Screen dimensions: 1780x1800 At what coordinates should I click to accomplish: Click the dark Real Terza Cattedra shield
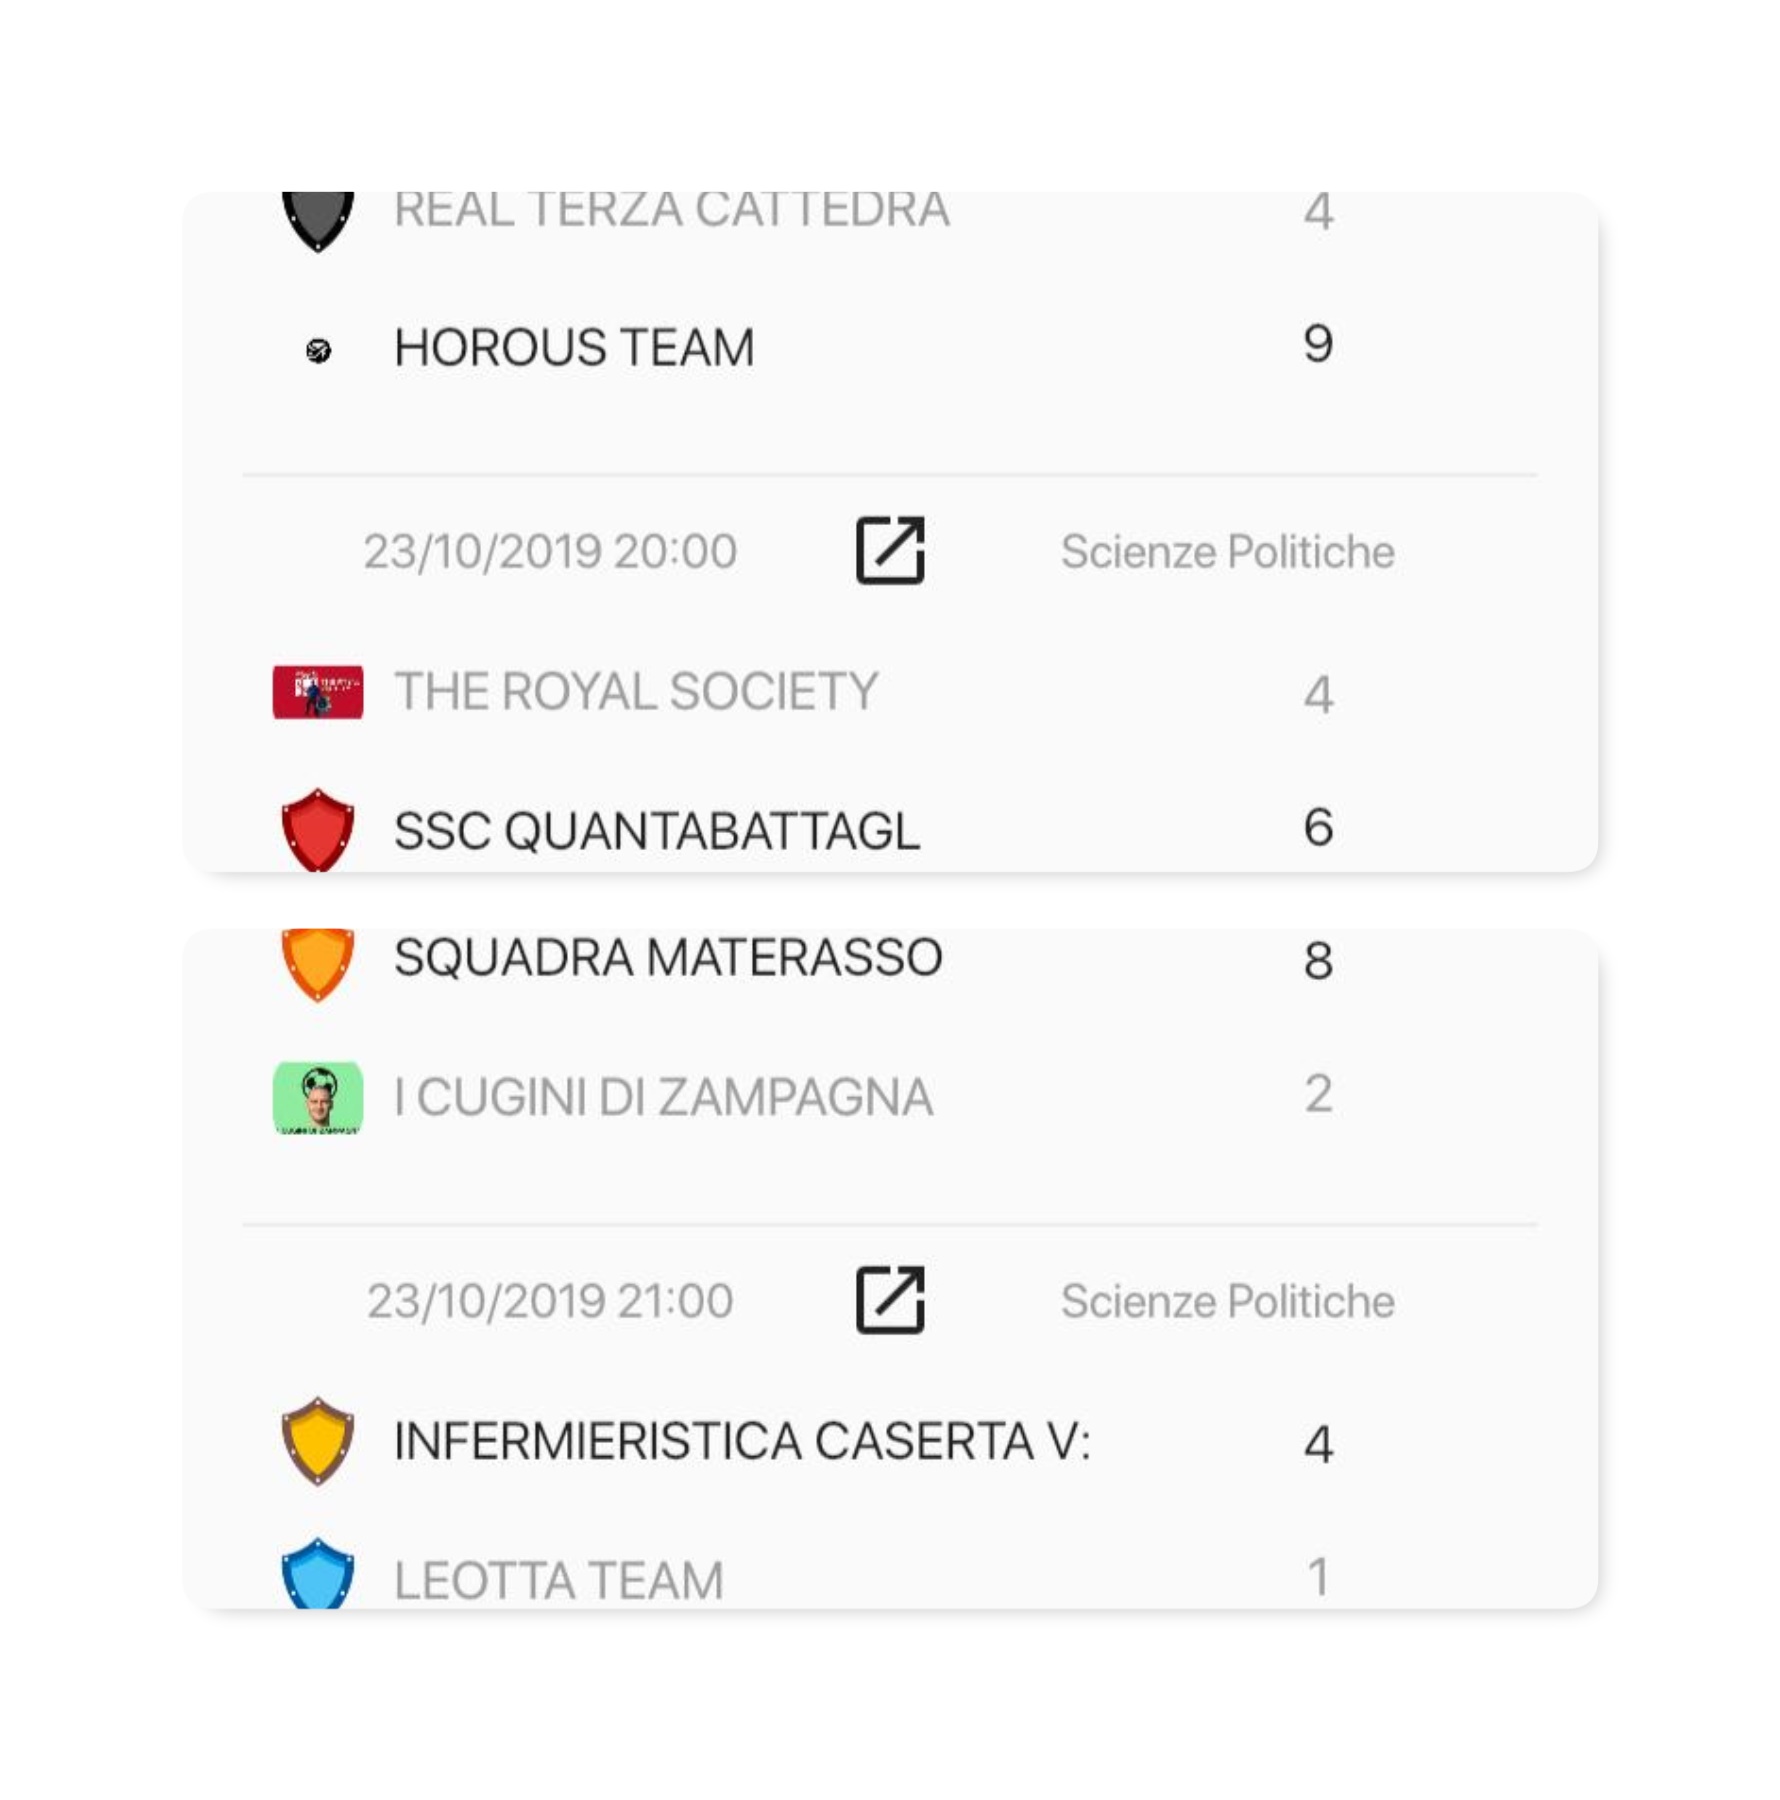tap(318, 218)
